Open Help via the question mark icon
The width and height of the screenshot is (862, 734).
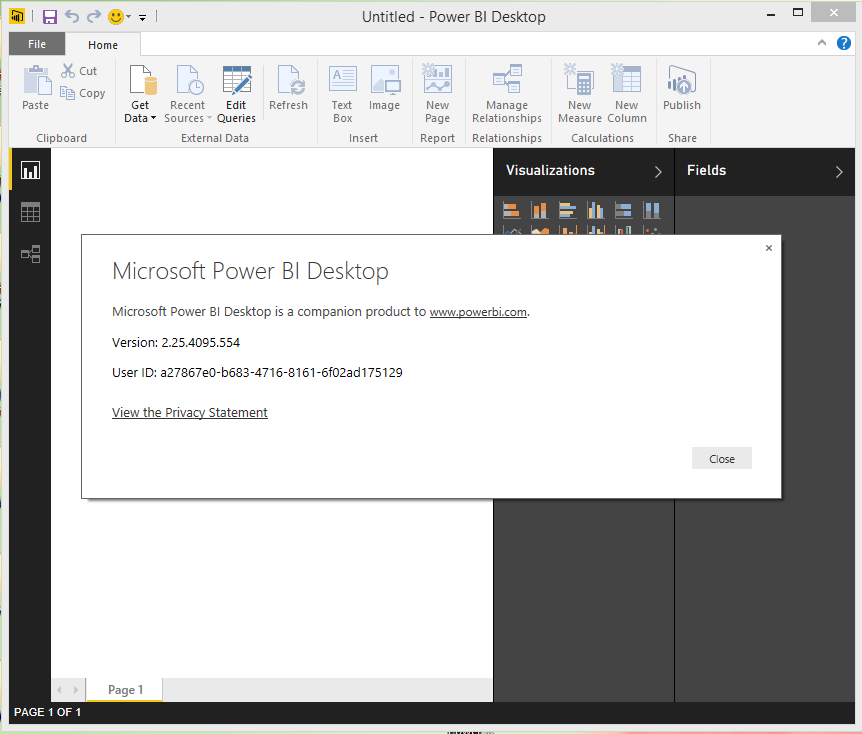[x=844, y=43]
